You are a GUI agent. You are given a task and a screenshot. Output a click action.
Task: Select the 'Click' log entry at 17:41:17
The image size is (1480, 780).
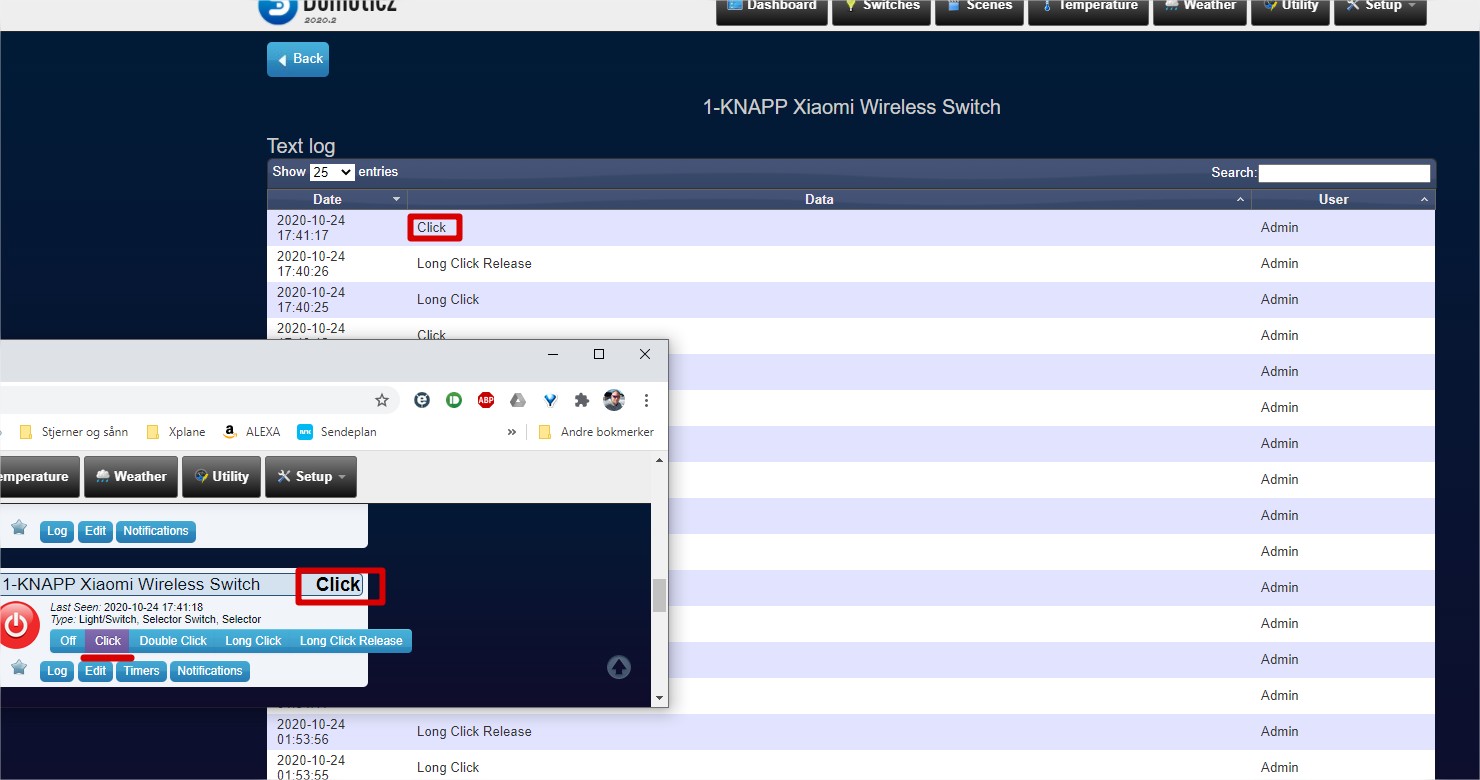tap(432, 227)
